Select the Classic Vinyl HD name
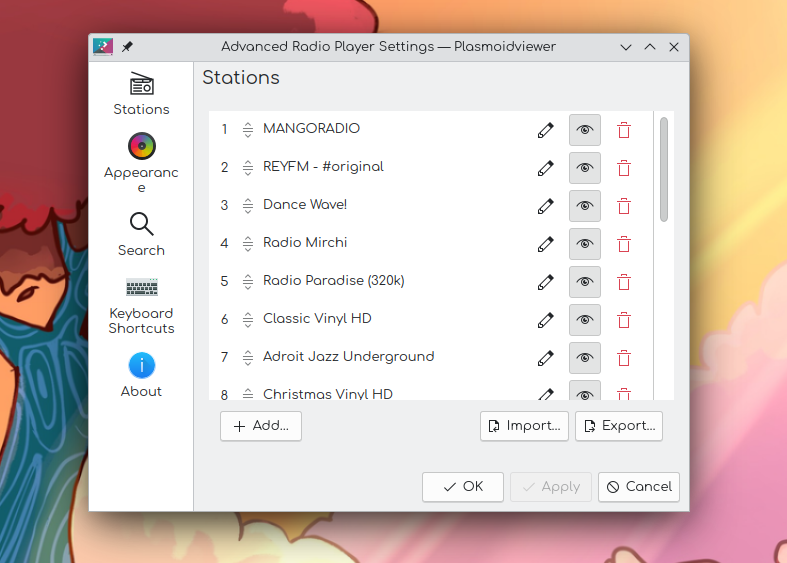The height and width of the screenshot is (563, 787). [x=317, y=319]
